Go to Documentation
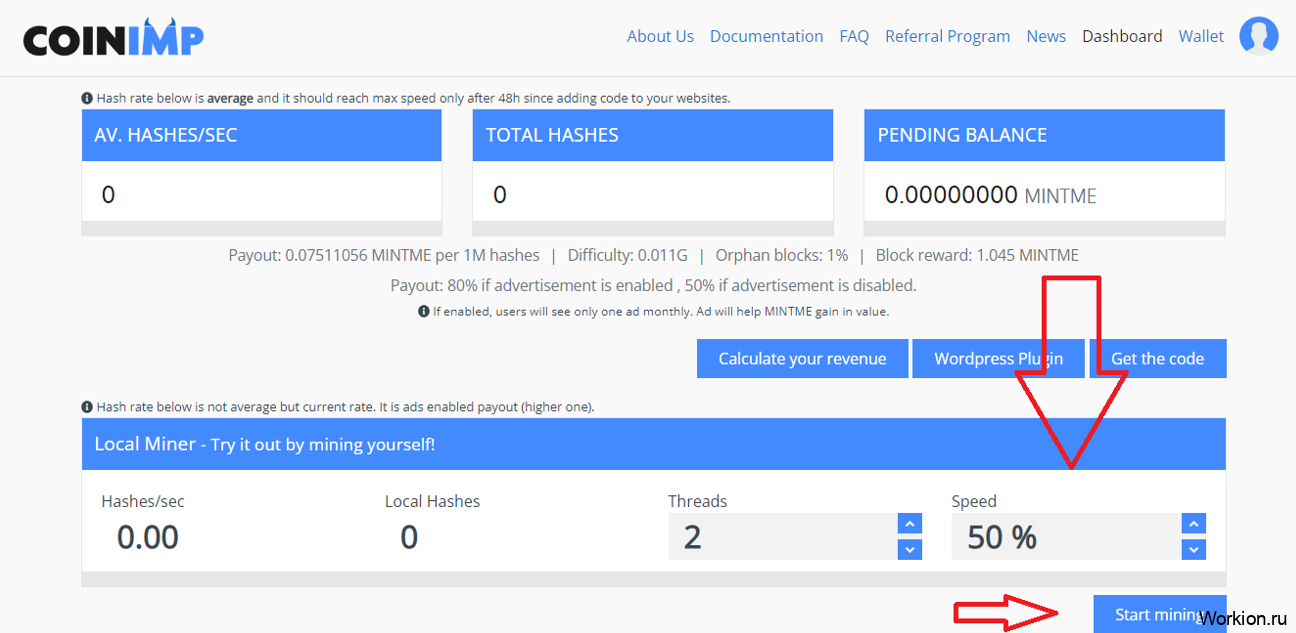Image resolution: width=1296 pixels, height=633 pixels. [766, 36]
